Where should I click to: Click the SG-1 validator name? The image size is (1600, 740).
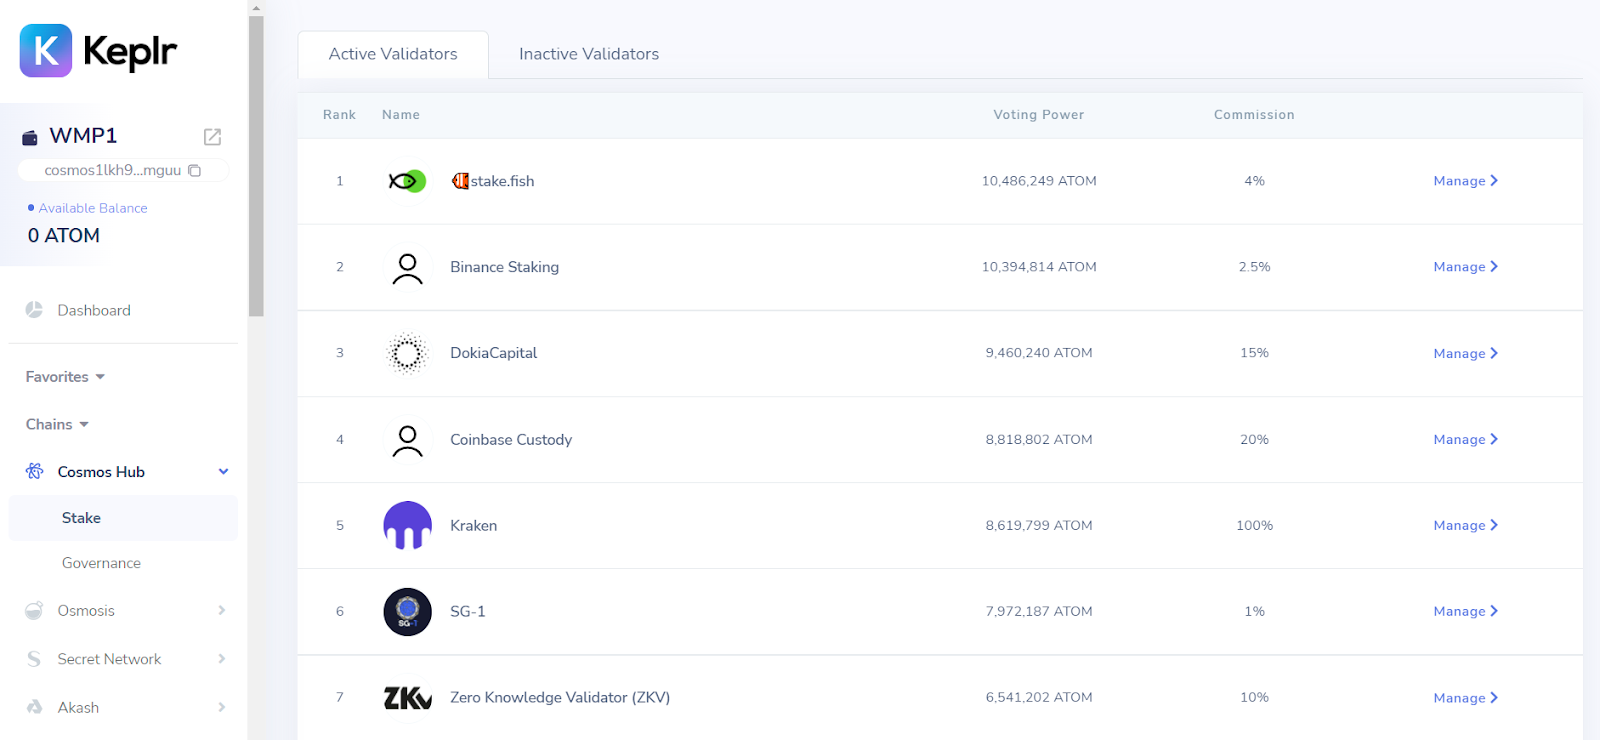(x=467, y=612)
